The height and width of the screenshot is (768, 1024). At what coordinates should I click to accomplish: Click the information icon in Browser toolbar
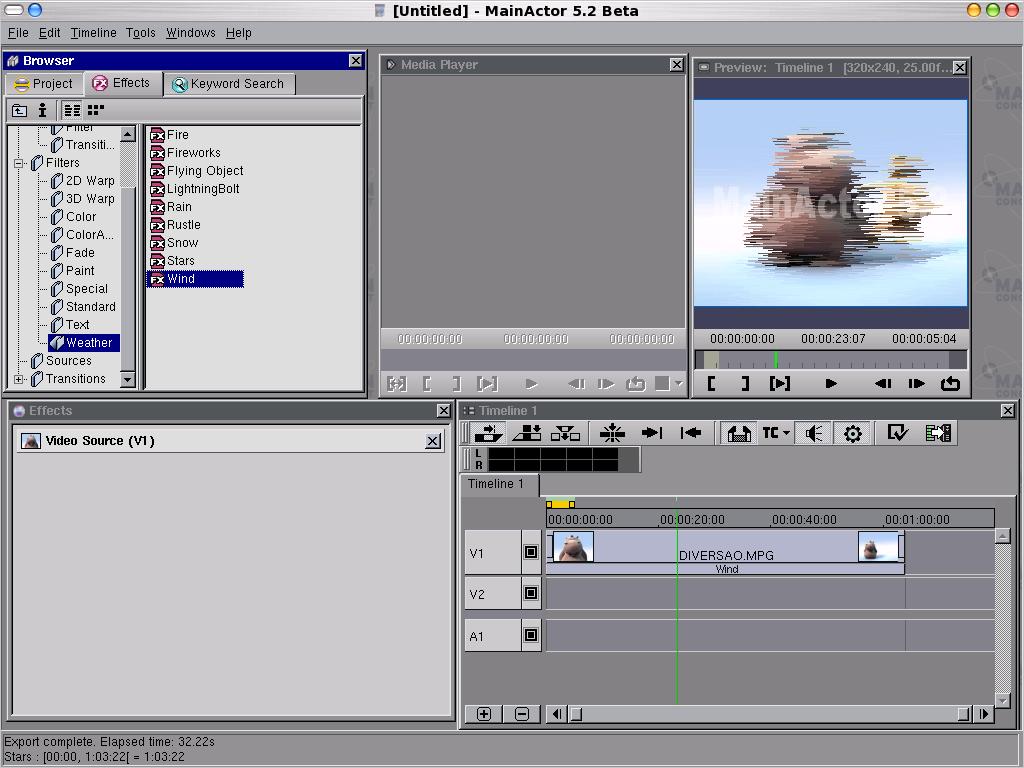click(42, 110)
